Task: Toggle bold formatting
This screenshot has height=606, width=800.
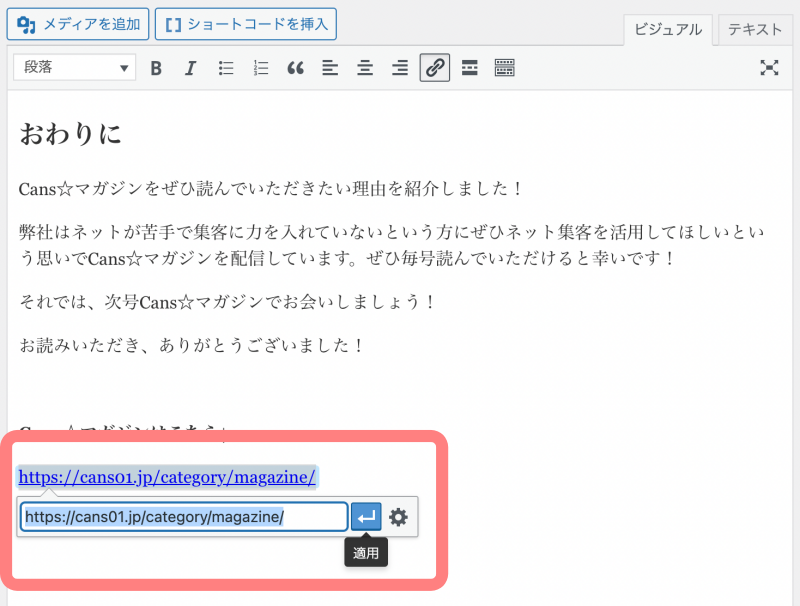Action: click(x=156, y=68)
